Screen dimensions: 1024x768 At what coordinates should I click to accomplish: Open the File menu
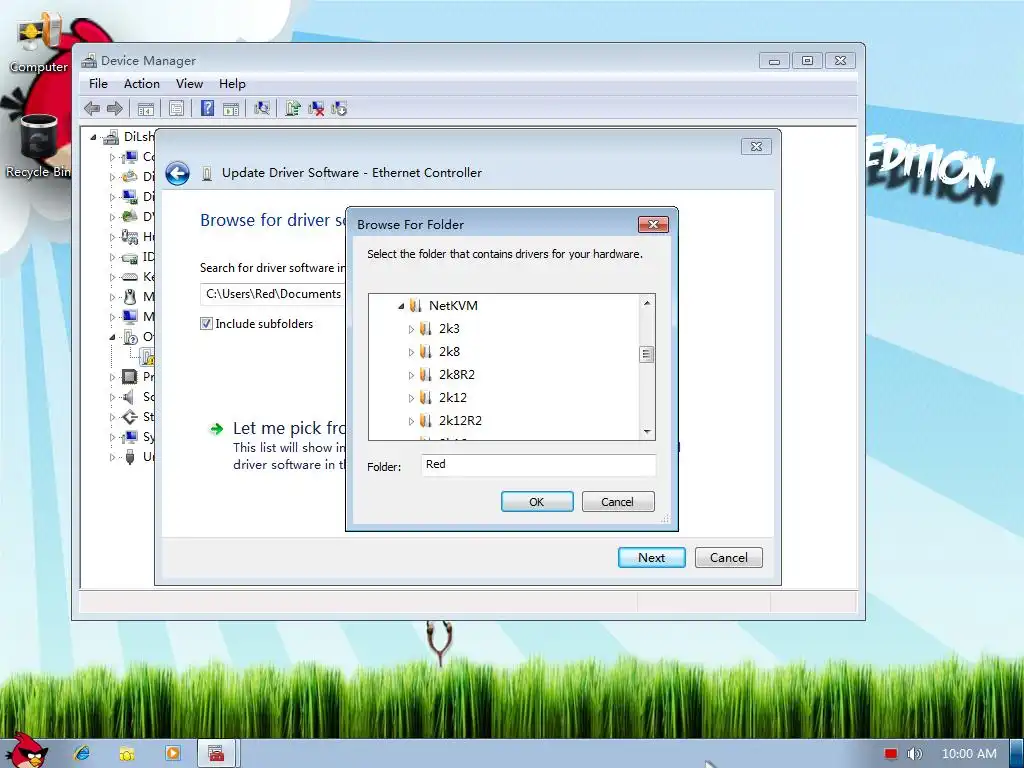(99, 84)
